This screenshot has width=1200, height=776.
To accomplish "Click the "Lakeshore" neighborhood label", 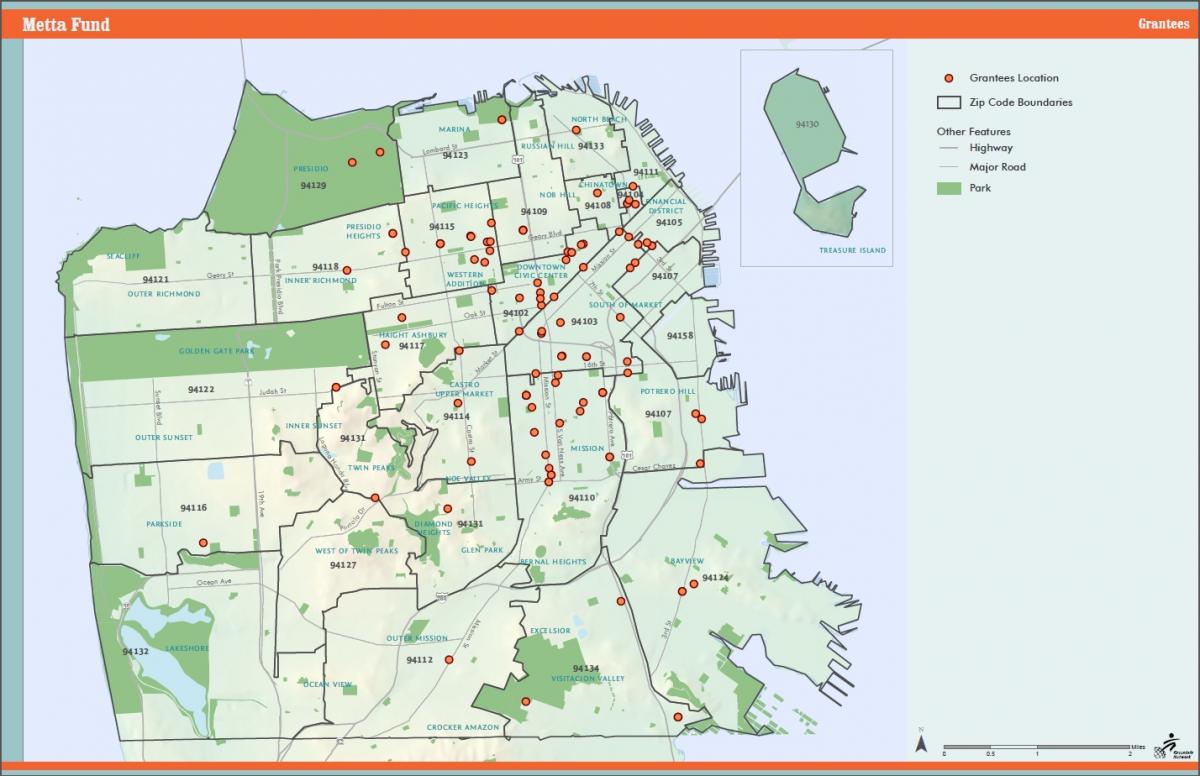I will (188, 648).
